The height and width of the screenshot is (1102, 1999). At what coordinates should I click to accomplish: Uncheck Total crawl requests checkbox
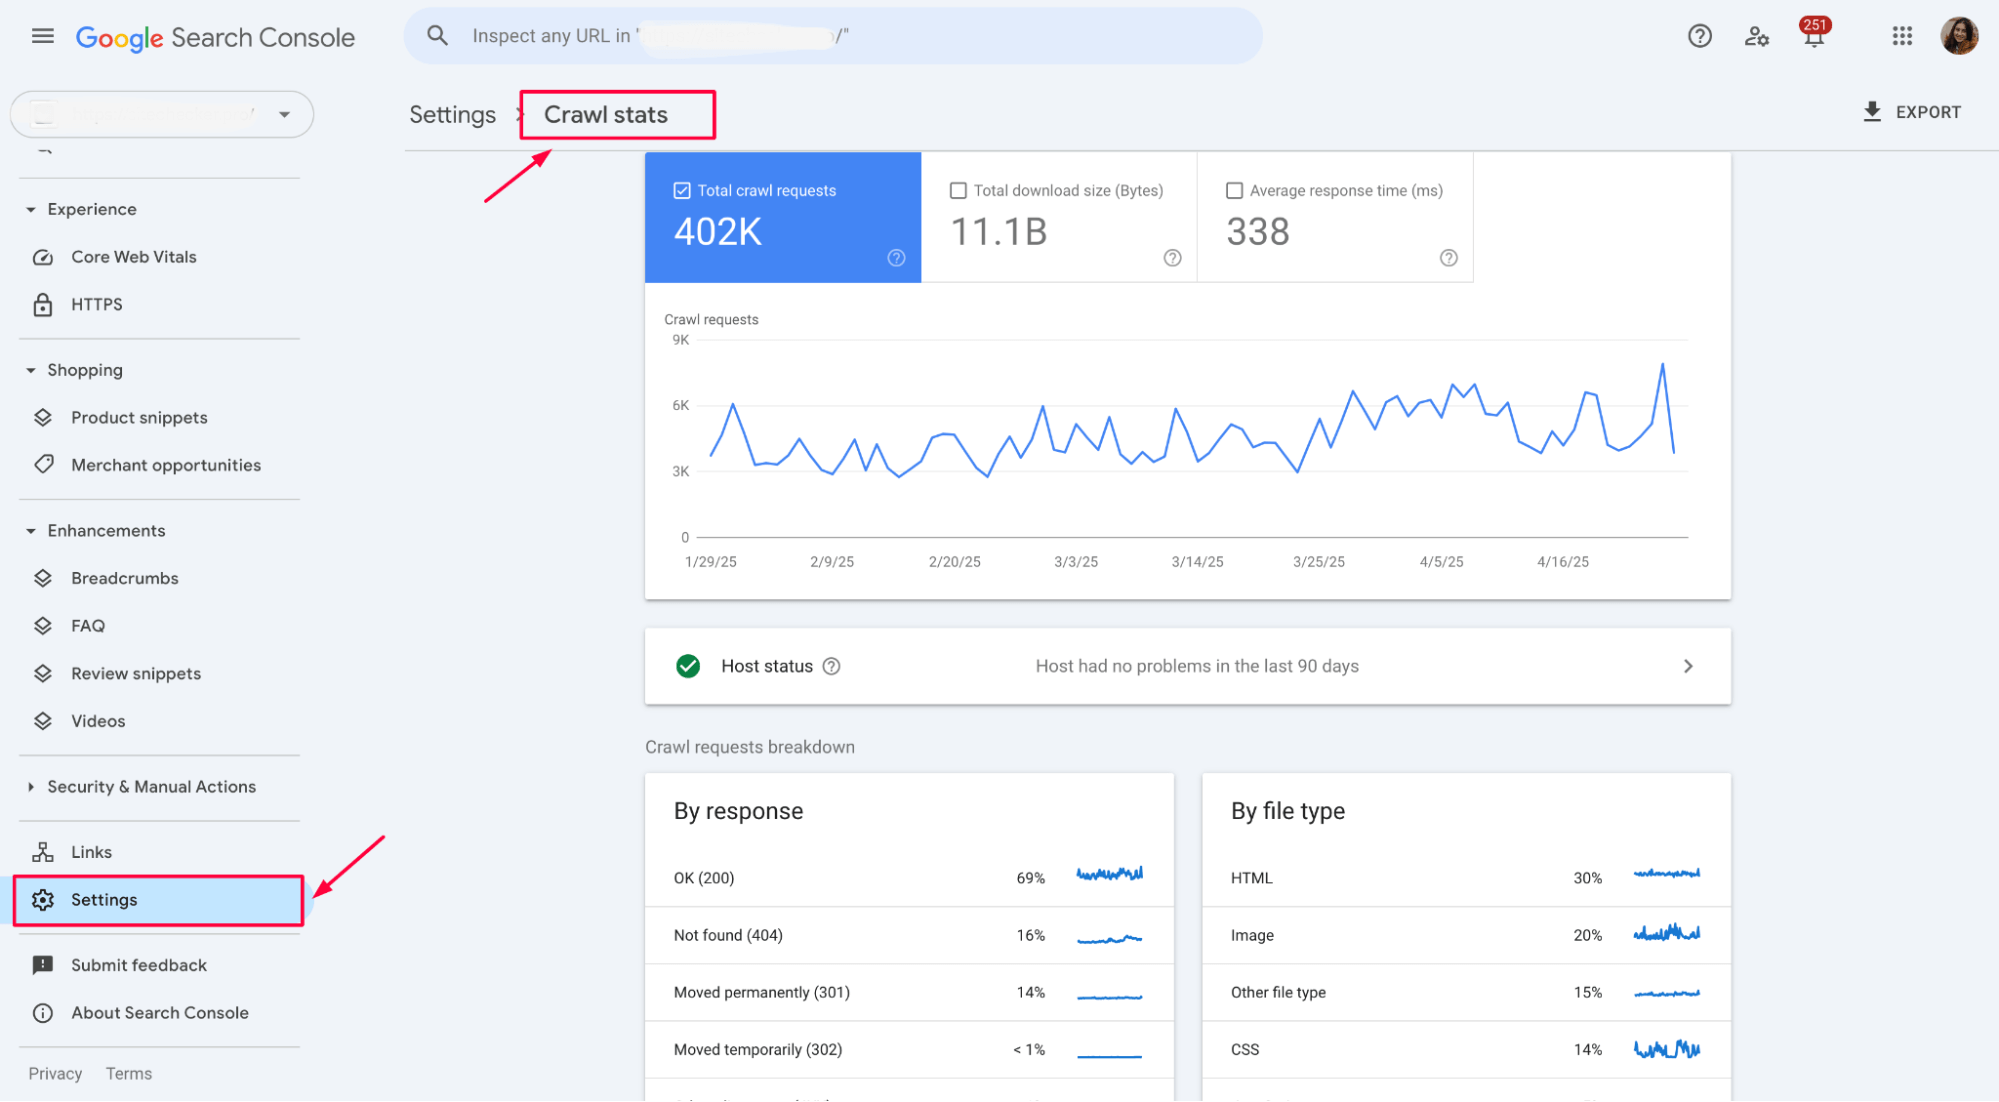point(682,190)
